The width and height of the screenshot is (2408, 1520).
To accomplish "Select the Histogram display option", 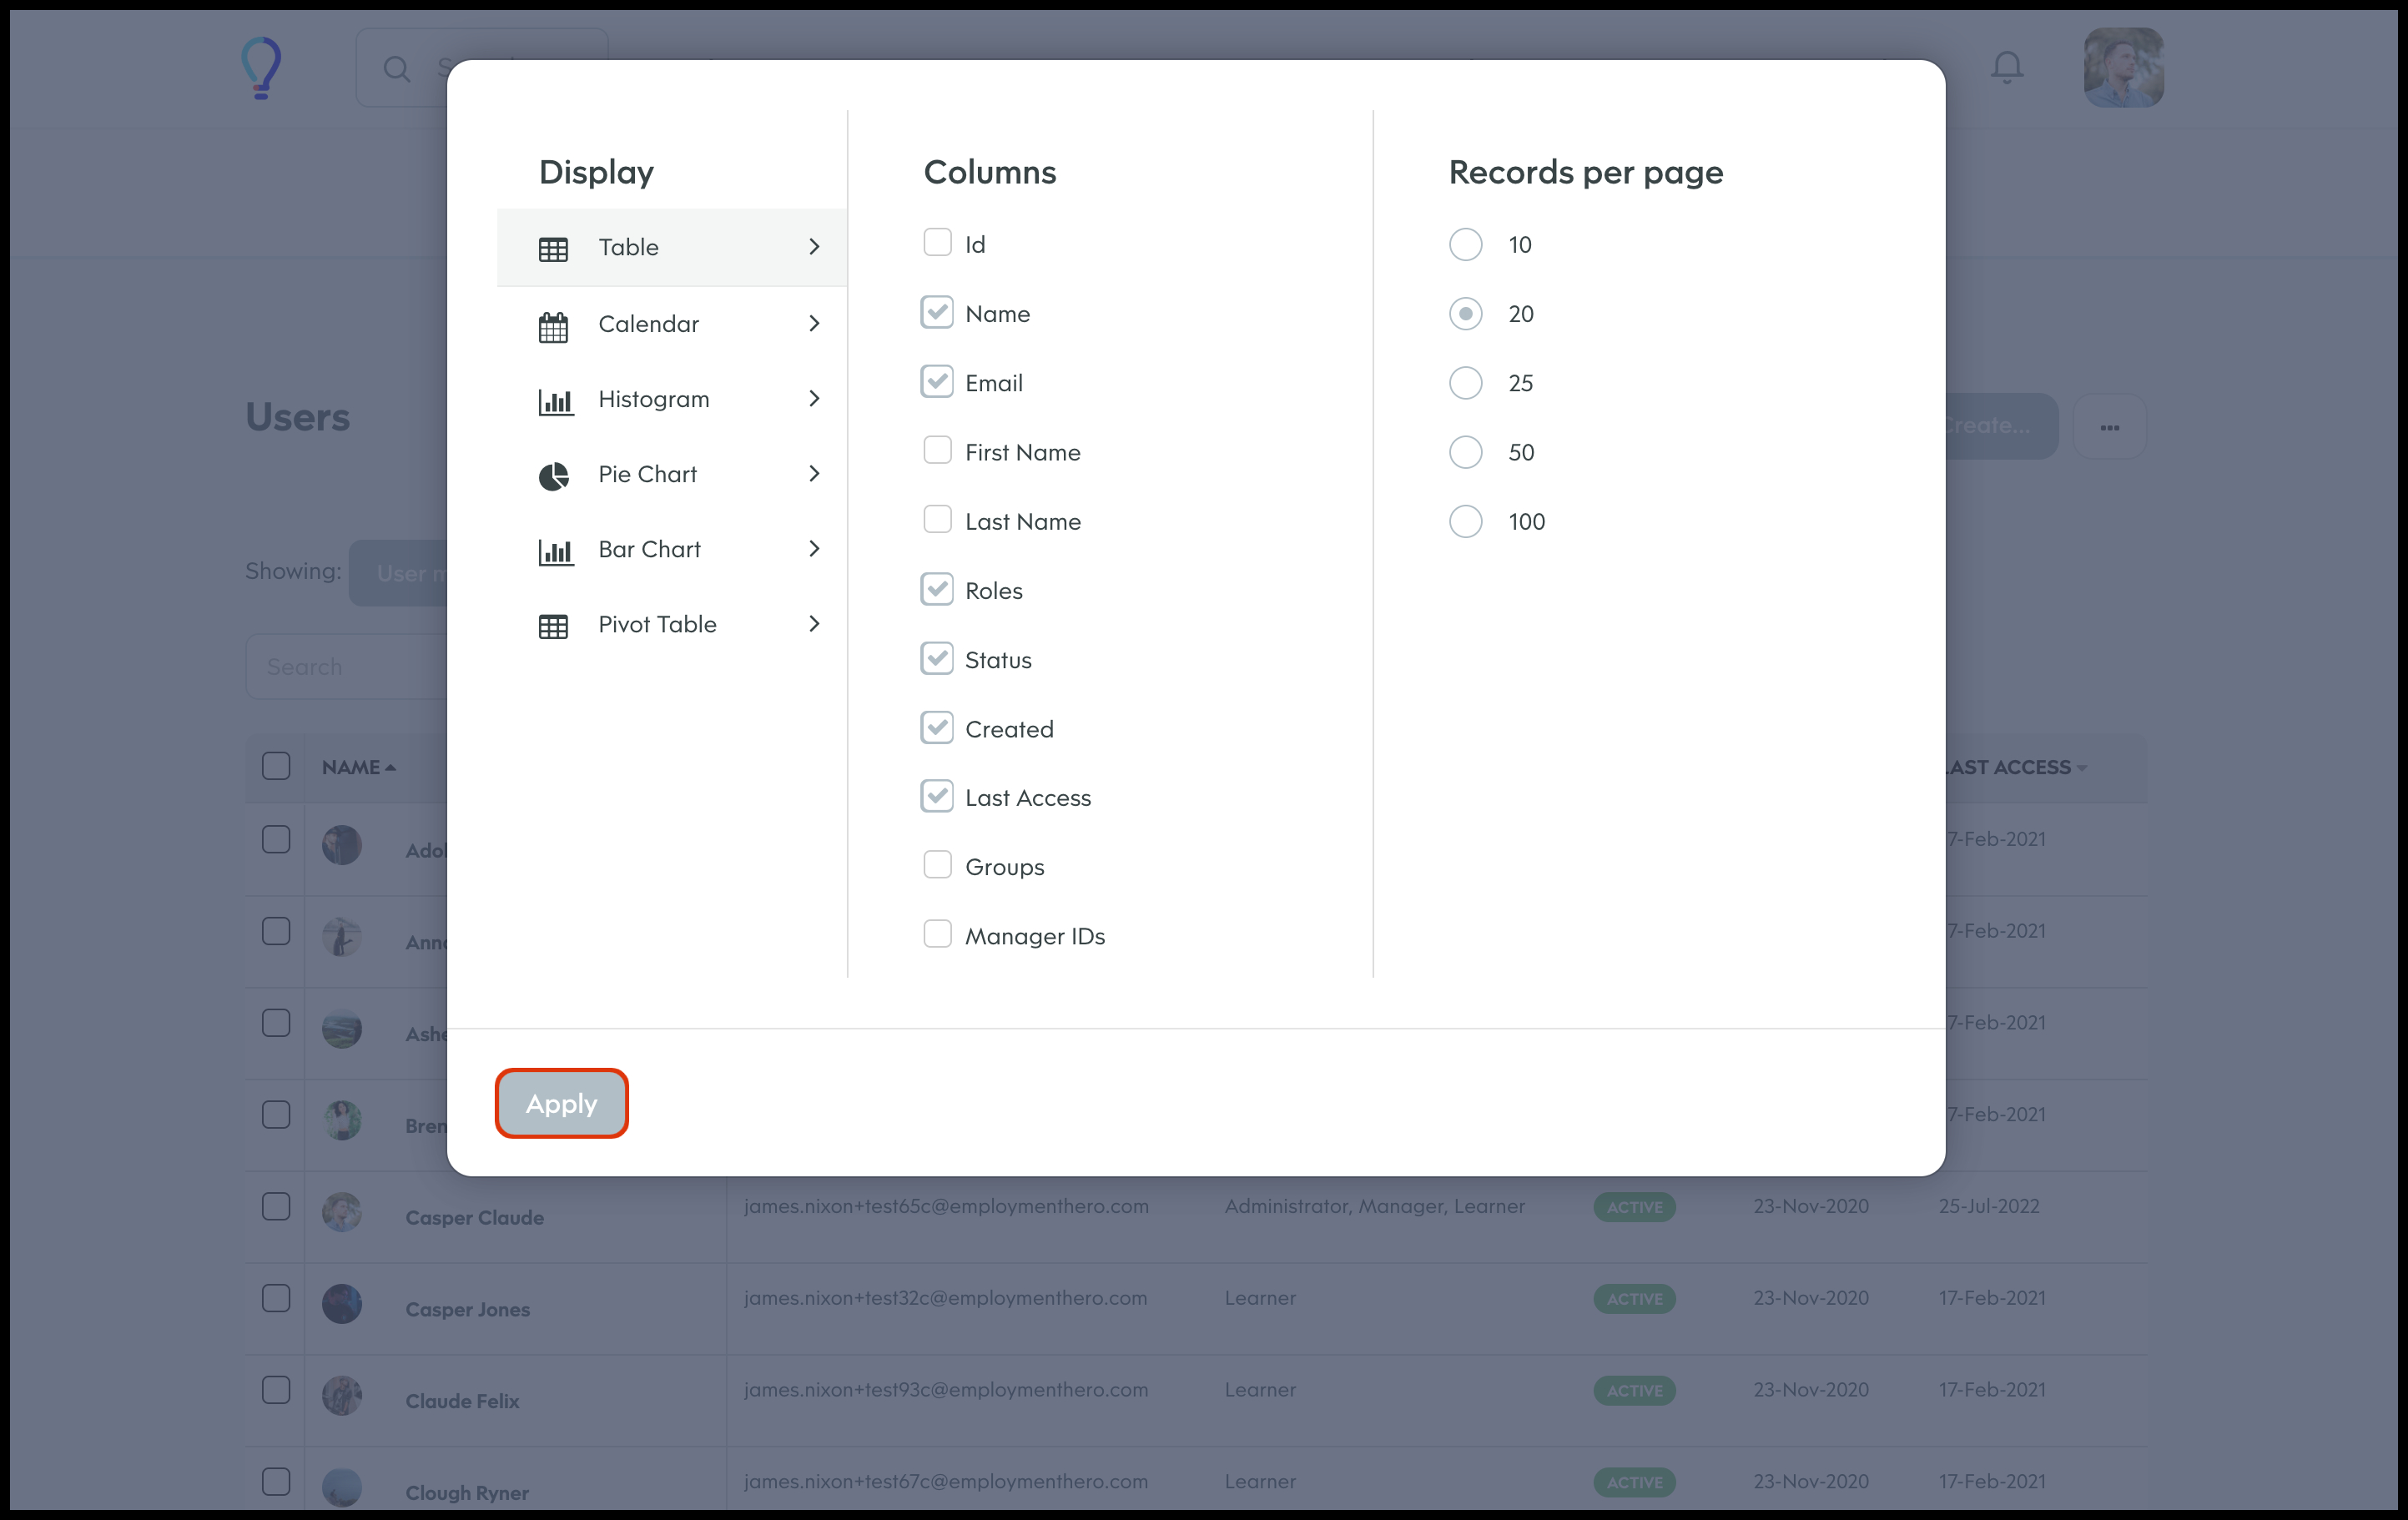I will click(653, 399).
